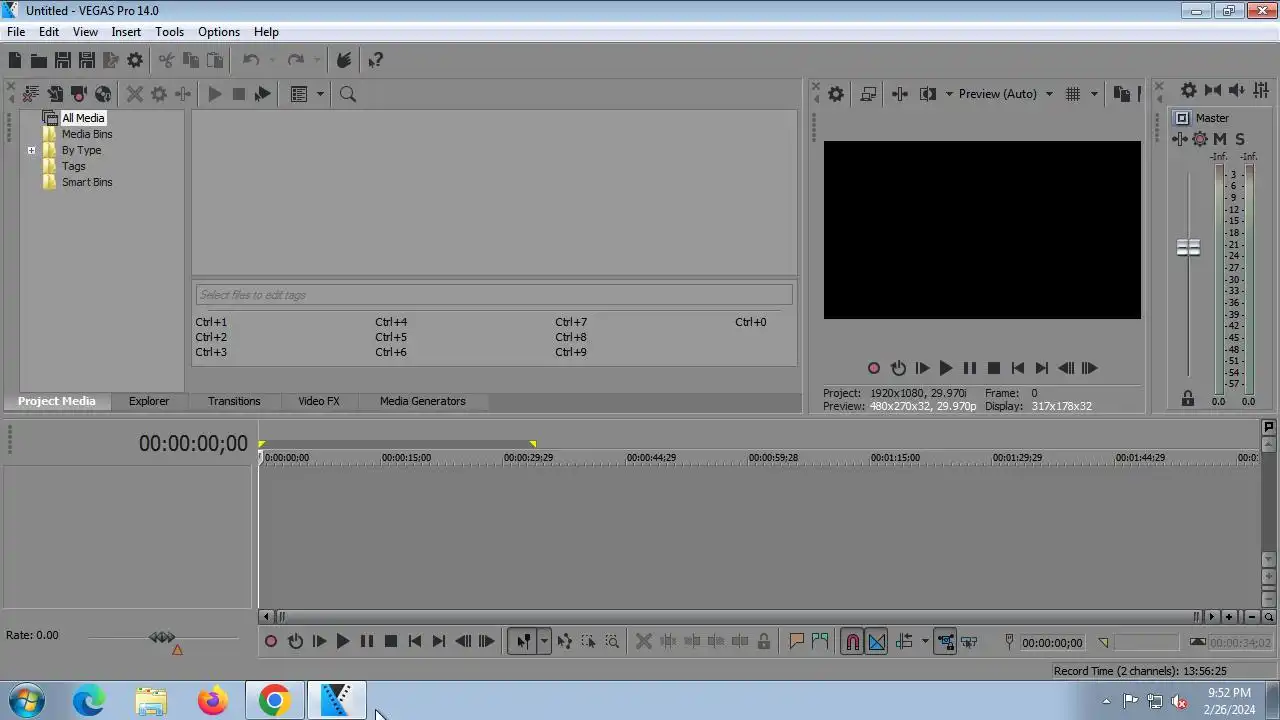Activate the What's This help icon
1280x720 pixels.
(375, 61)
